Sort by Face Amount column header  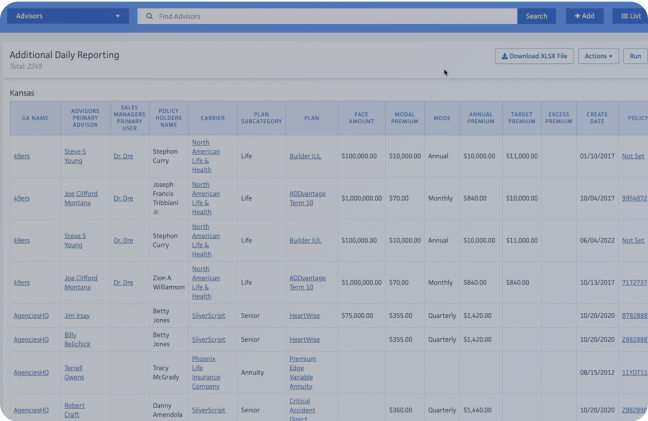pyautogui.click(x=361, y=118)
